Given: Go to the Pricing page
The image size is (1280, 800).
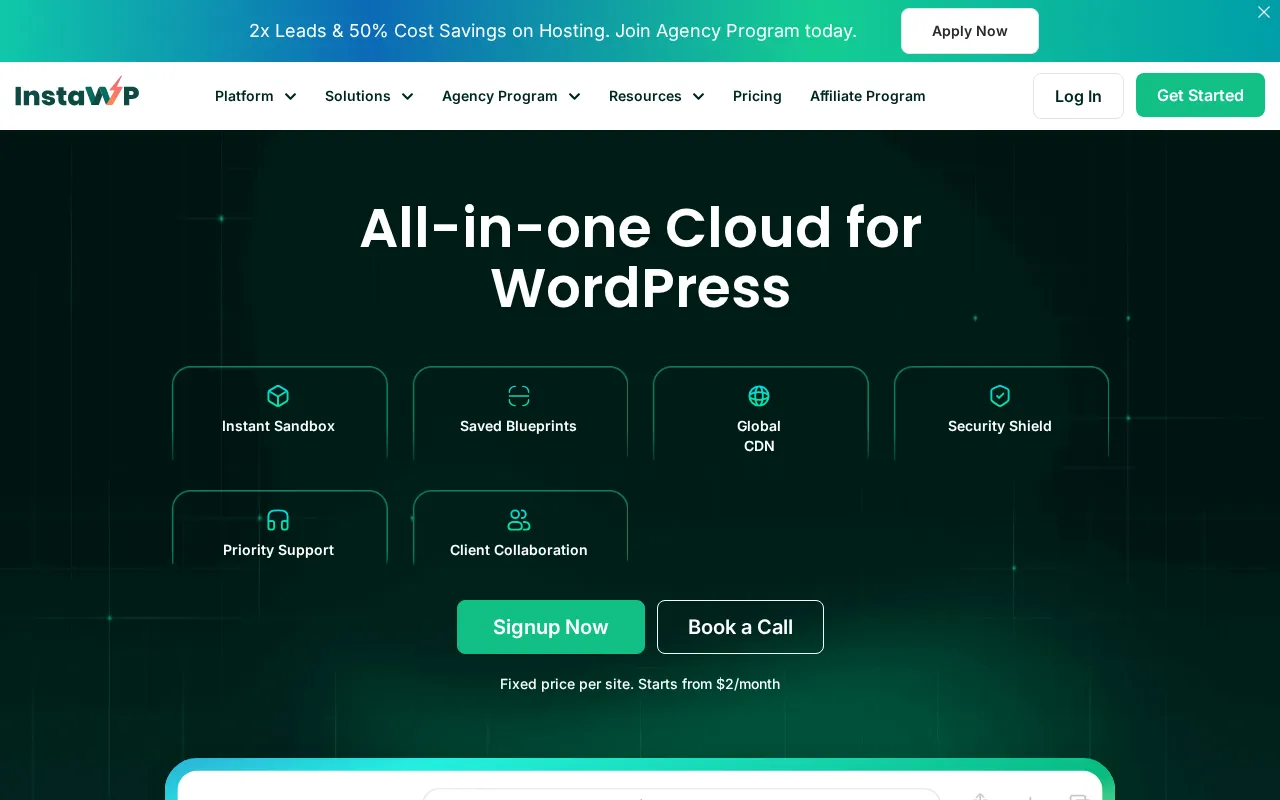Looking at the screenshot, I should pos(757,96).
